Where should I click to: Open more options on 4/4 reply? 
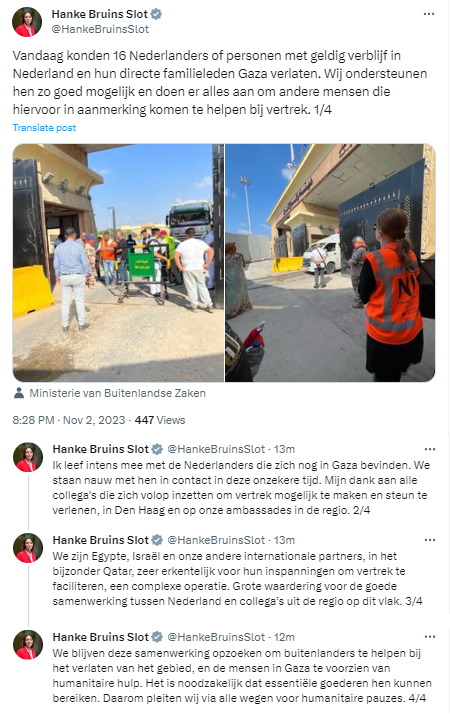430,637
